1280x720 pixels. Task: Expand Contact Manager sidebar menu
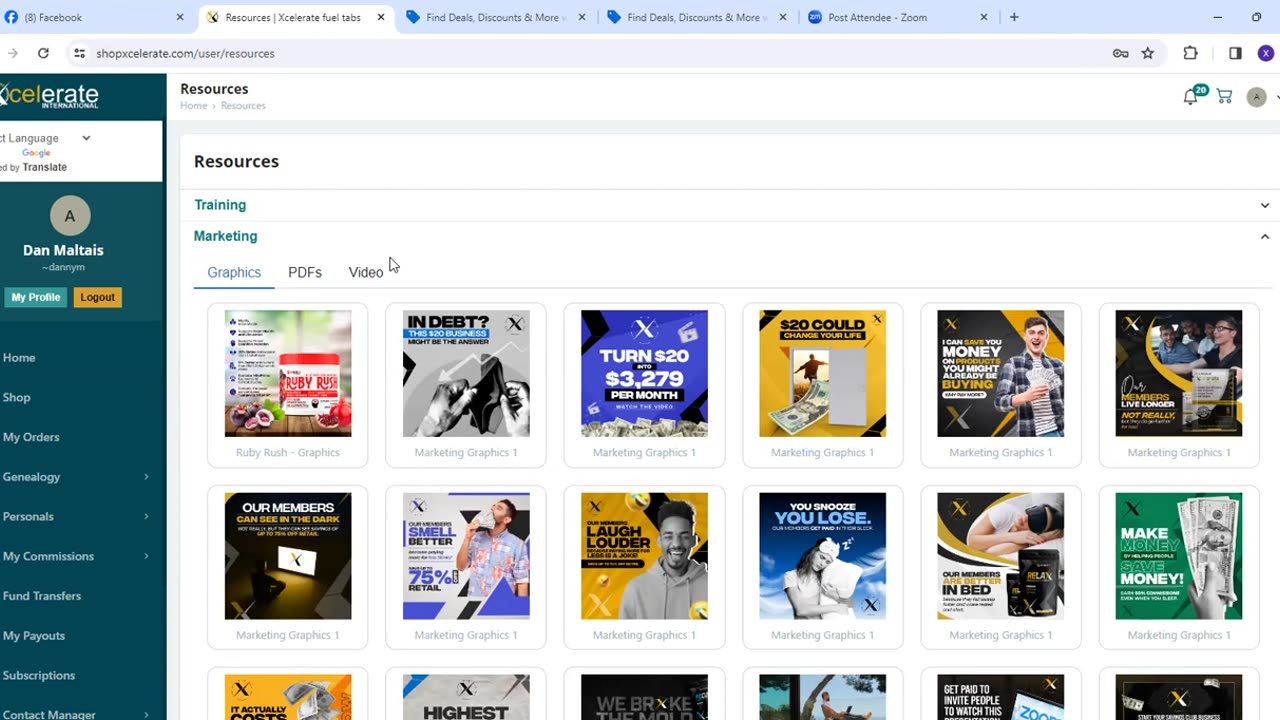click(76, 714)
